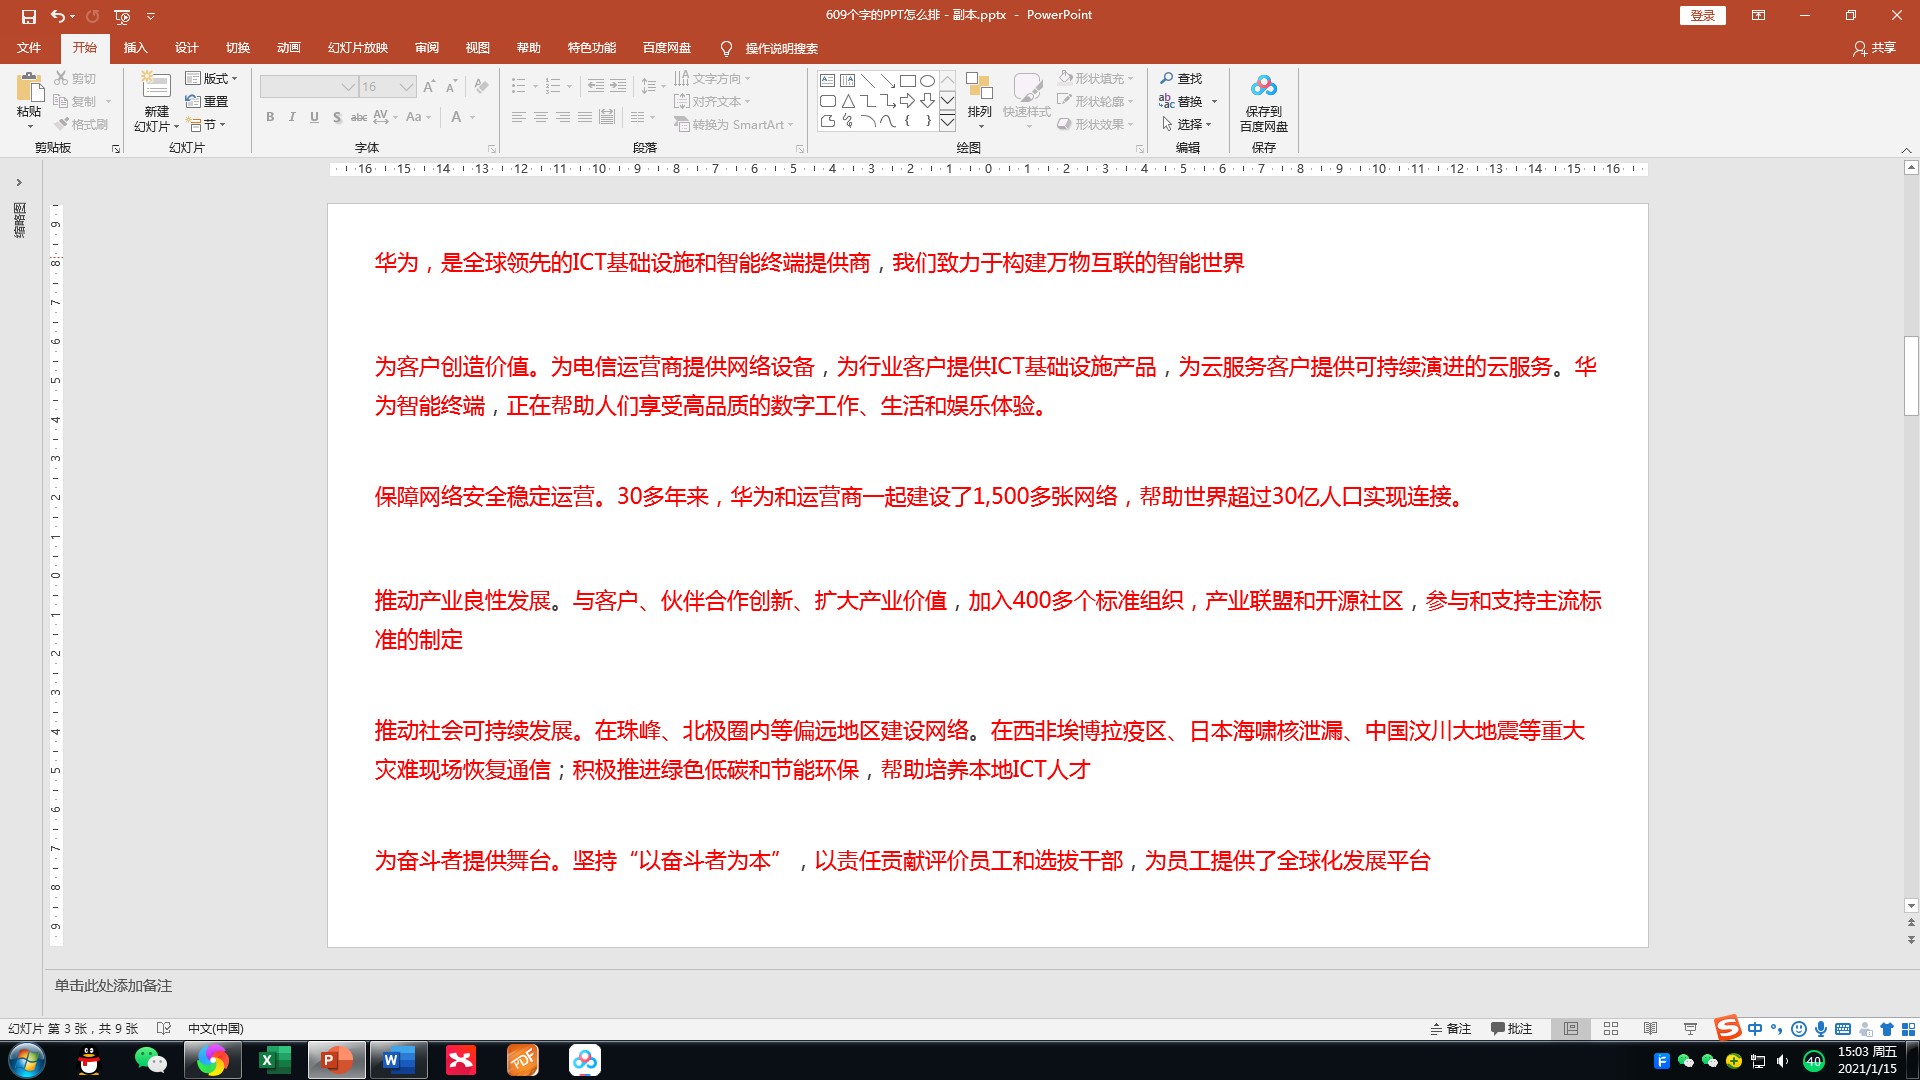Start slideshow from beginning via quick access icon

pos(122,16)
